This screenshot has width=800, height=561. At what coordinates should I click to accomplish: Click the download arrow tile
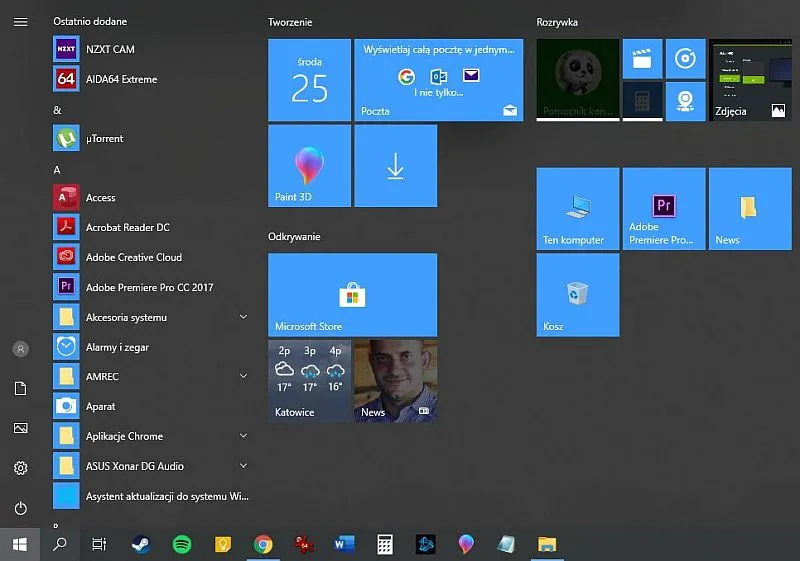coord(395,166)
